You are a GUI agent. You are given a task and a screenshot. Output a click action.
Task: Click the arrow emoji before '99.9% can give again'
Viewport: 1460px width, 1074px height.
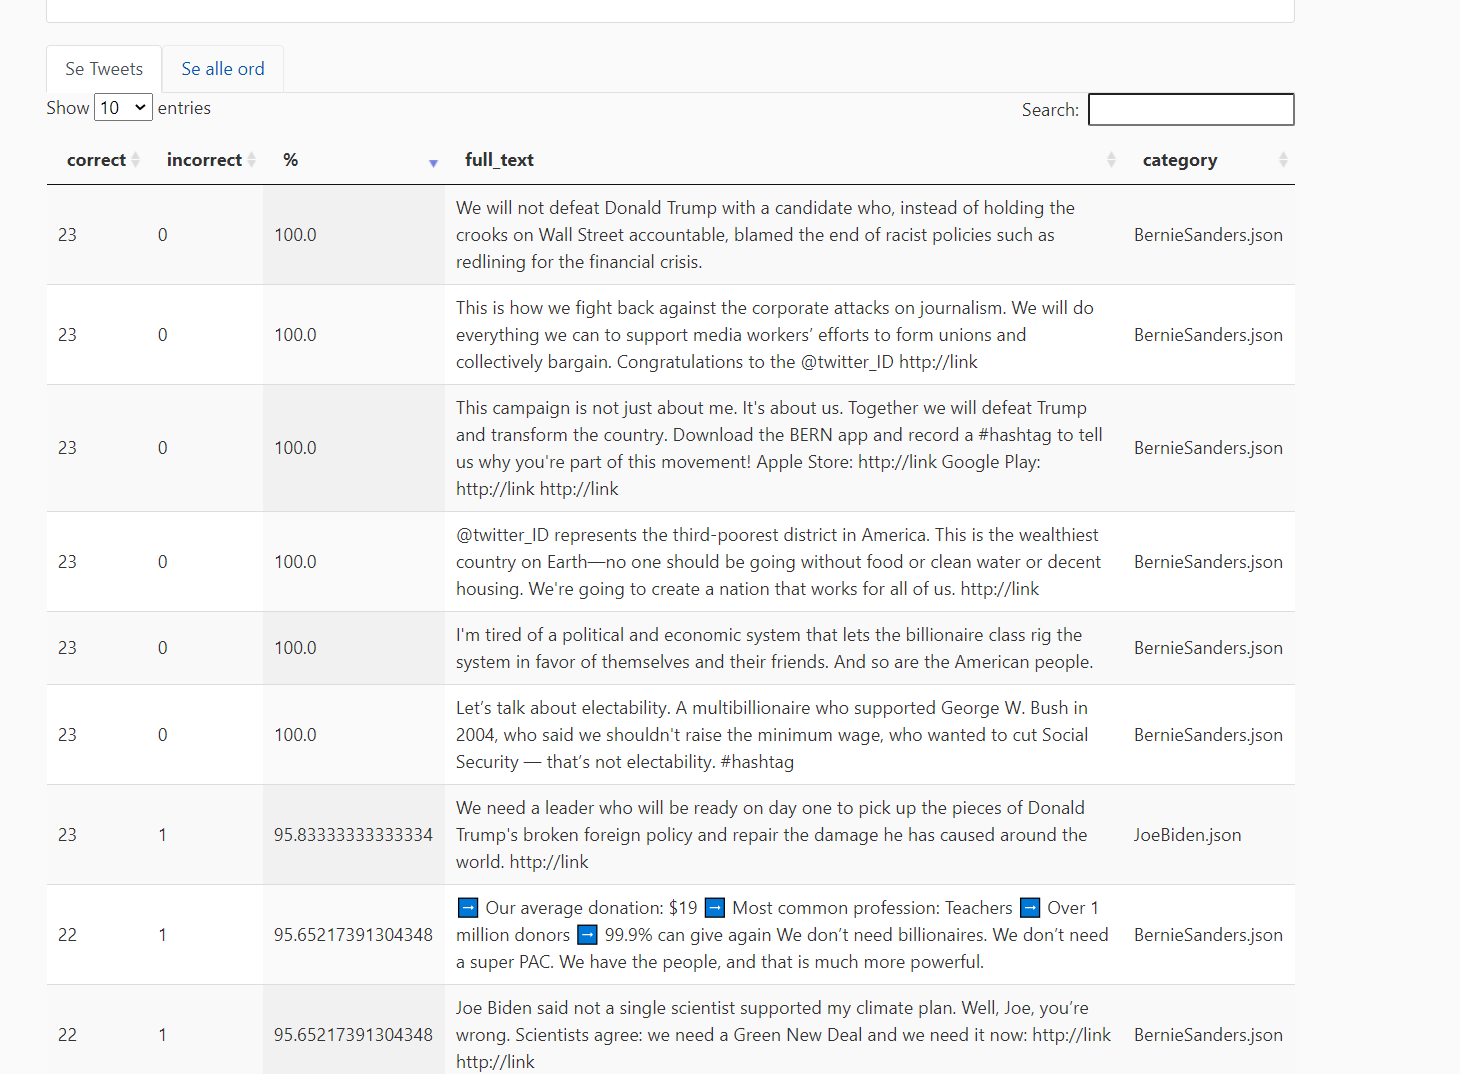587,935
